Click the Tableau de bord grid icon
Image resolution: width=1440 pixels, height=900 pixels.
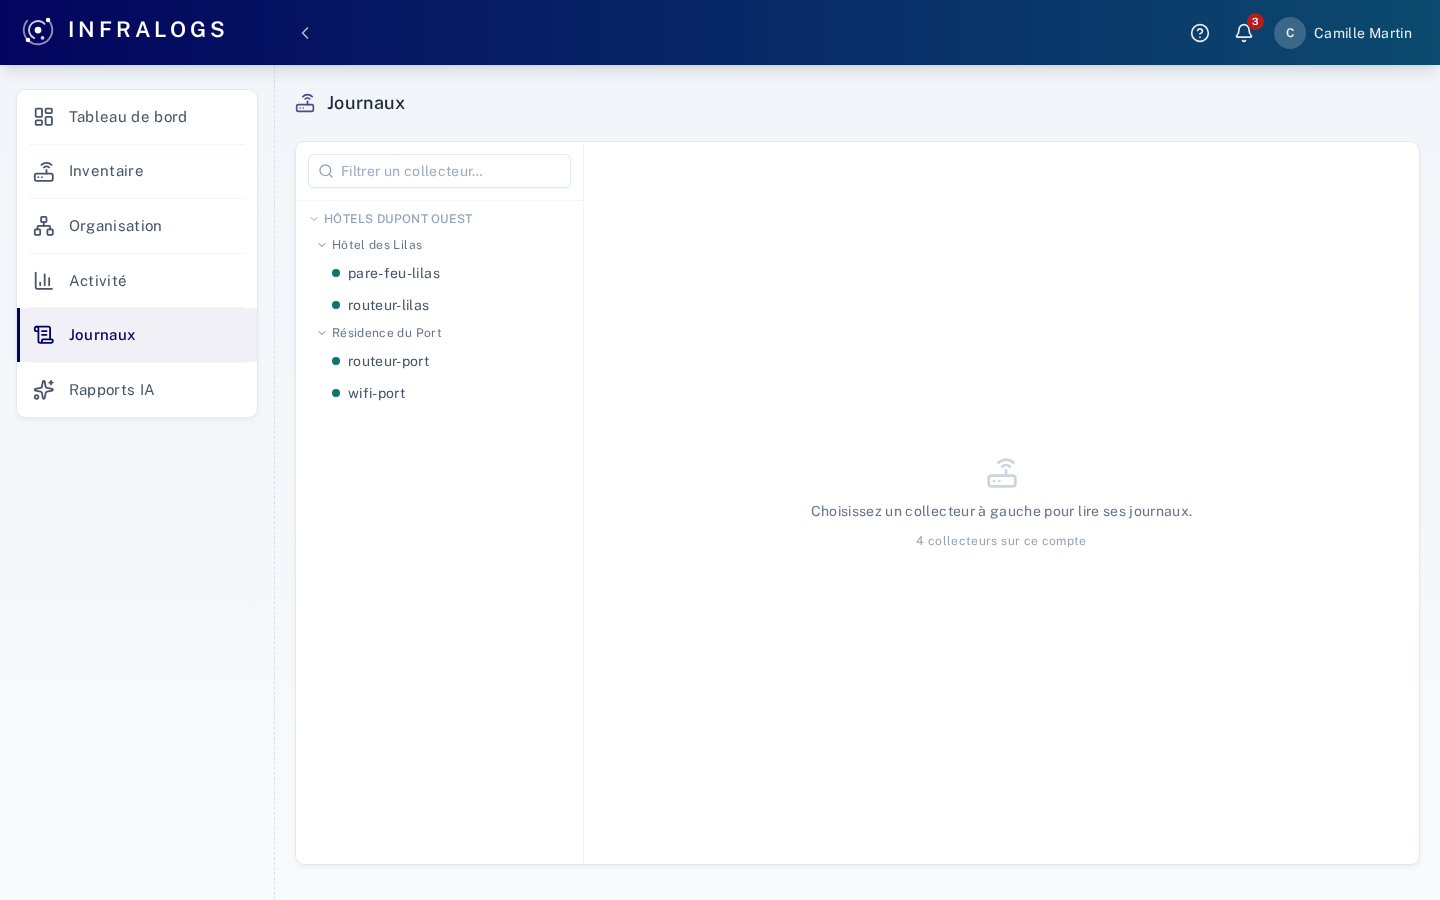tap(44, 117)
